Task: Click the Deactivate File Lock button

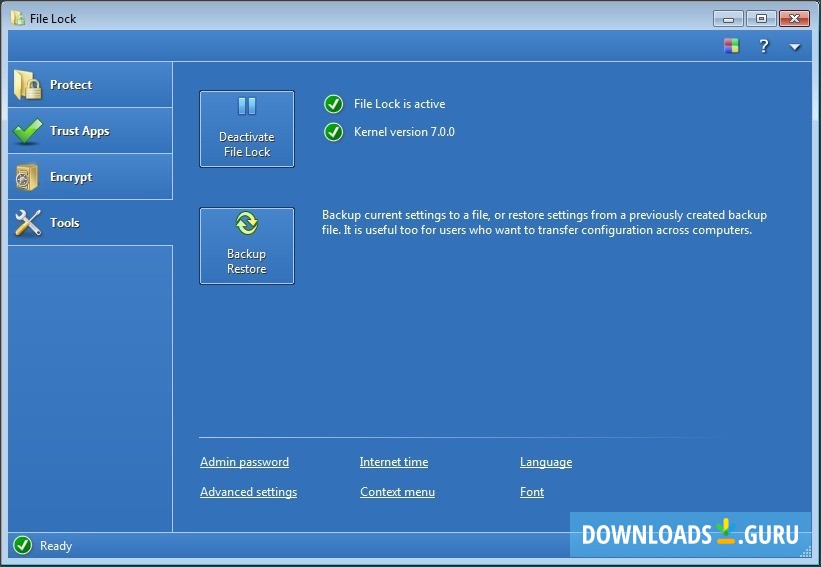Action: [x=247, y=129]
